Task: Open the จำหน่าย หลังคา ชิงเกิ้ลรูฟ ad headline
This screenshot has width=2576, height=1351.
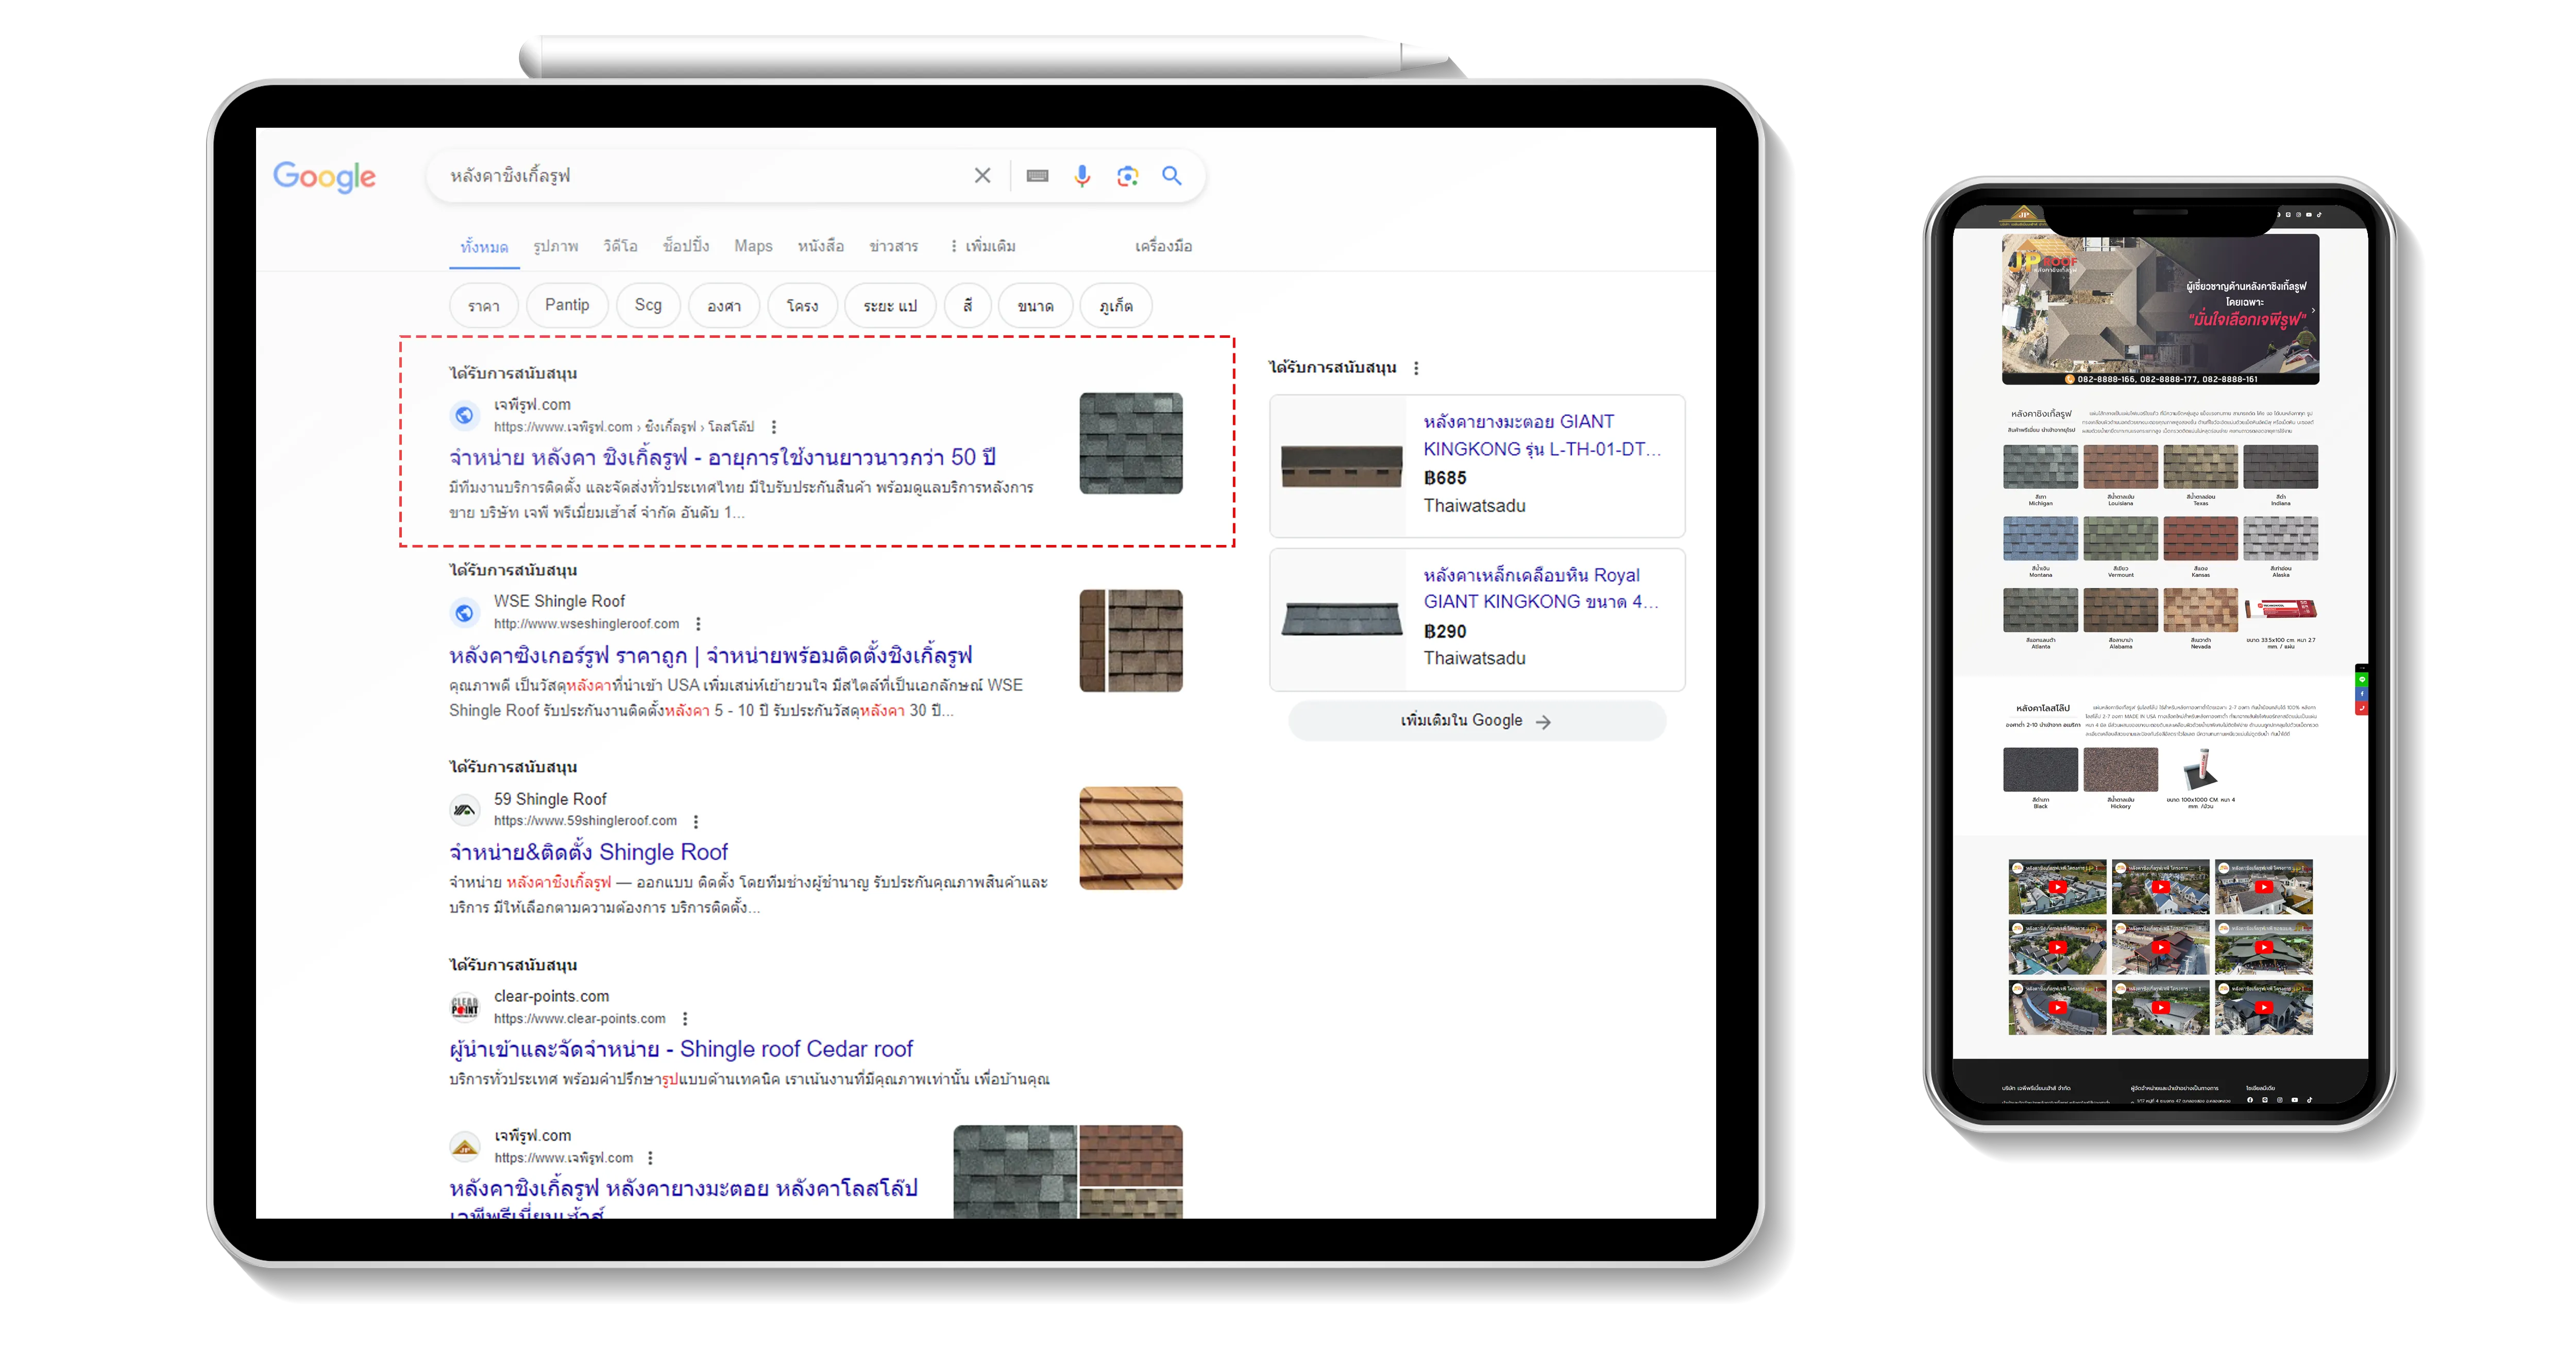Action: click(x=722, y=458)
